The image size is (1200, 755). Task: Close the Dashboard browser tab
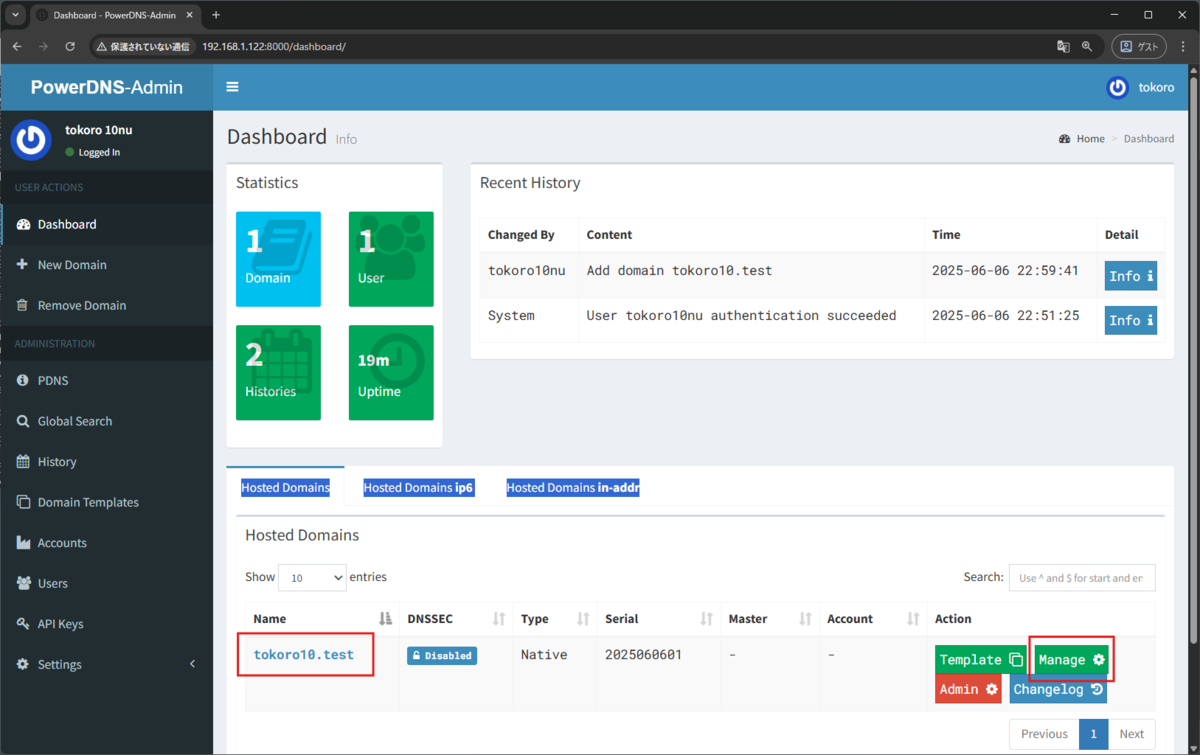[191, 15]
